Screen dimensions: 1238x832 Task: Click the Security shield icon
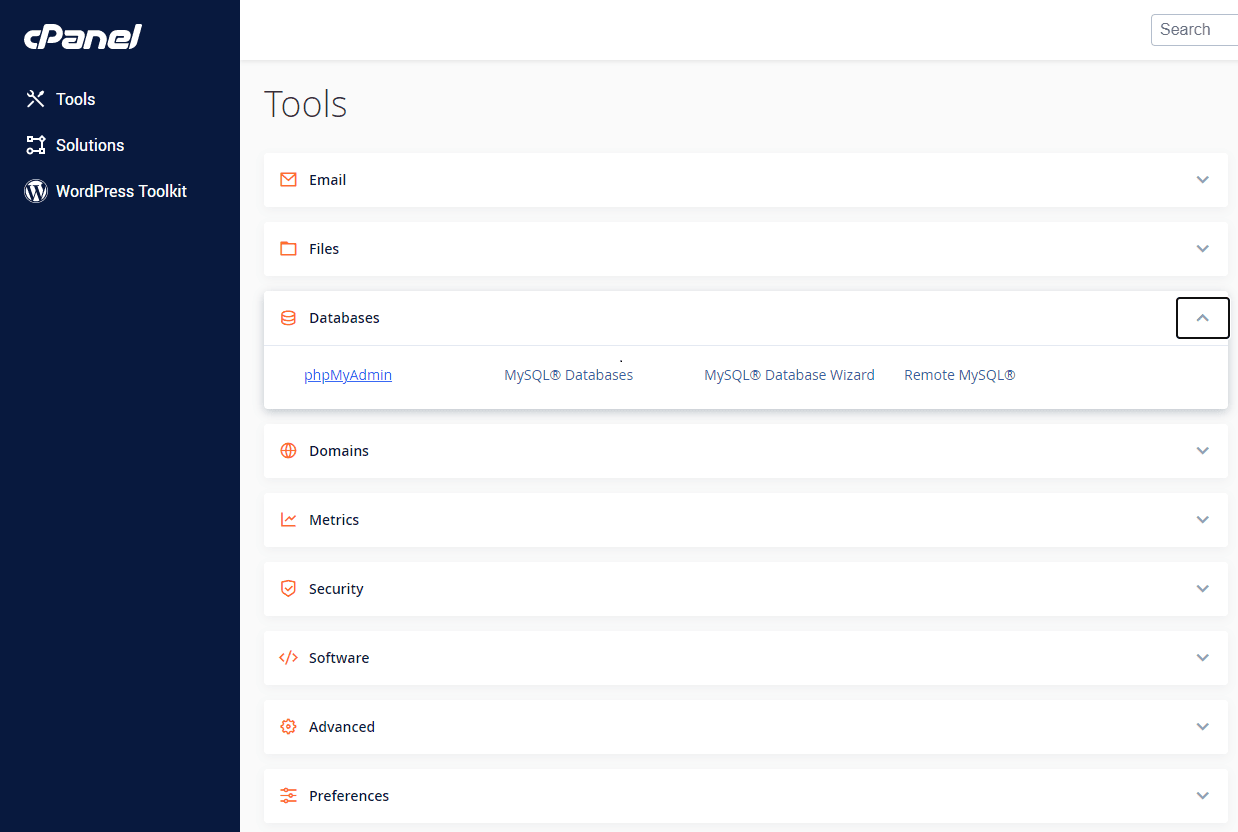288,589
